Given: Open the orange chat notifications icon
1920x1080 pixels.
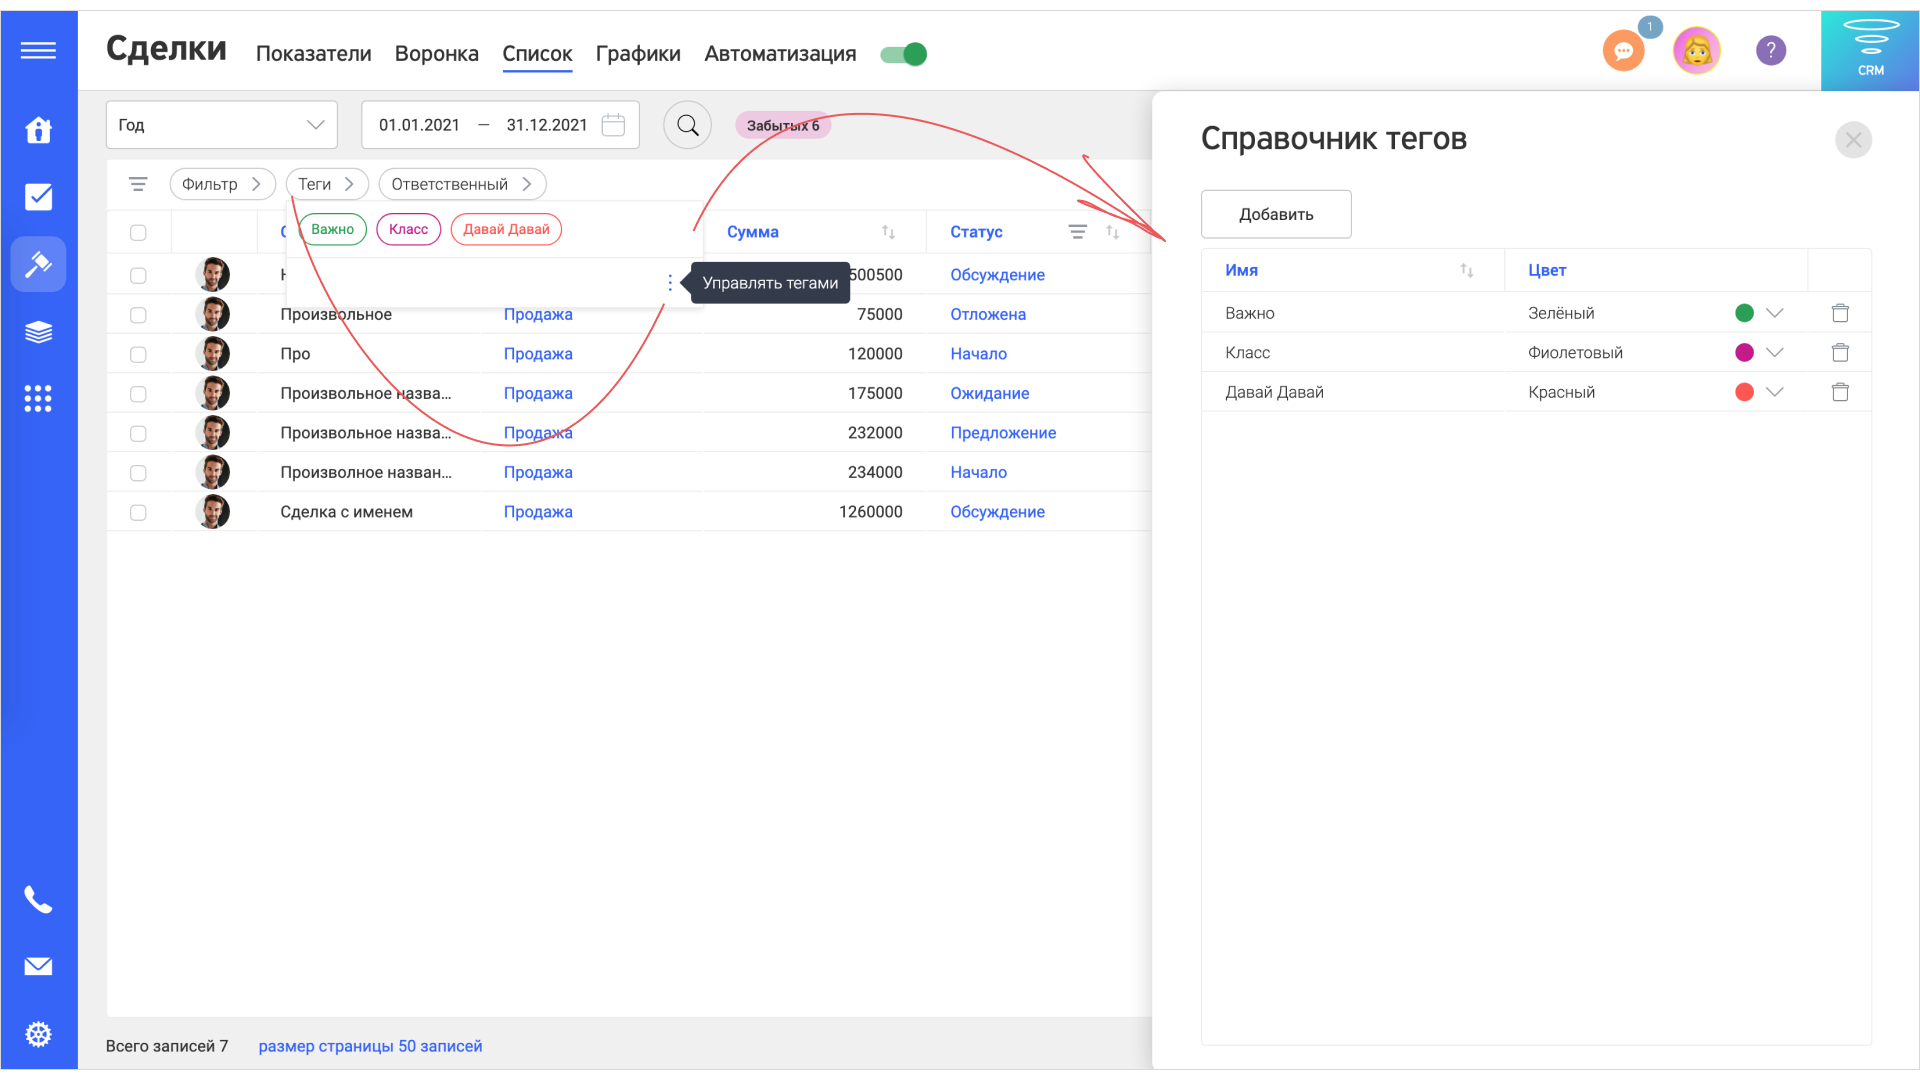Looking at the screenshot, I should coord(1623,51).
